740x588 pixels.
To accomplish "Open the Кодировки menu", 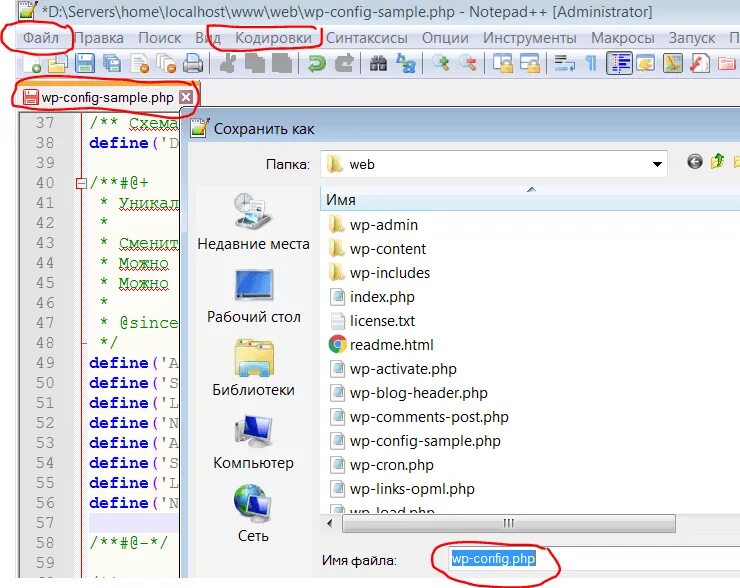I will pyautogui.click(x=273, y=38).
